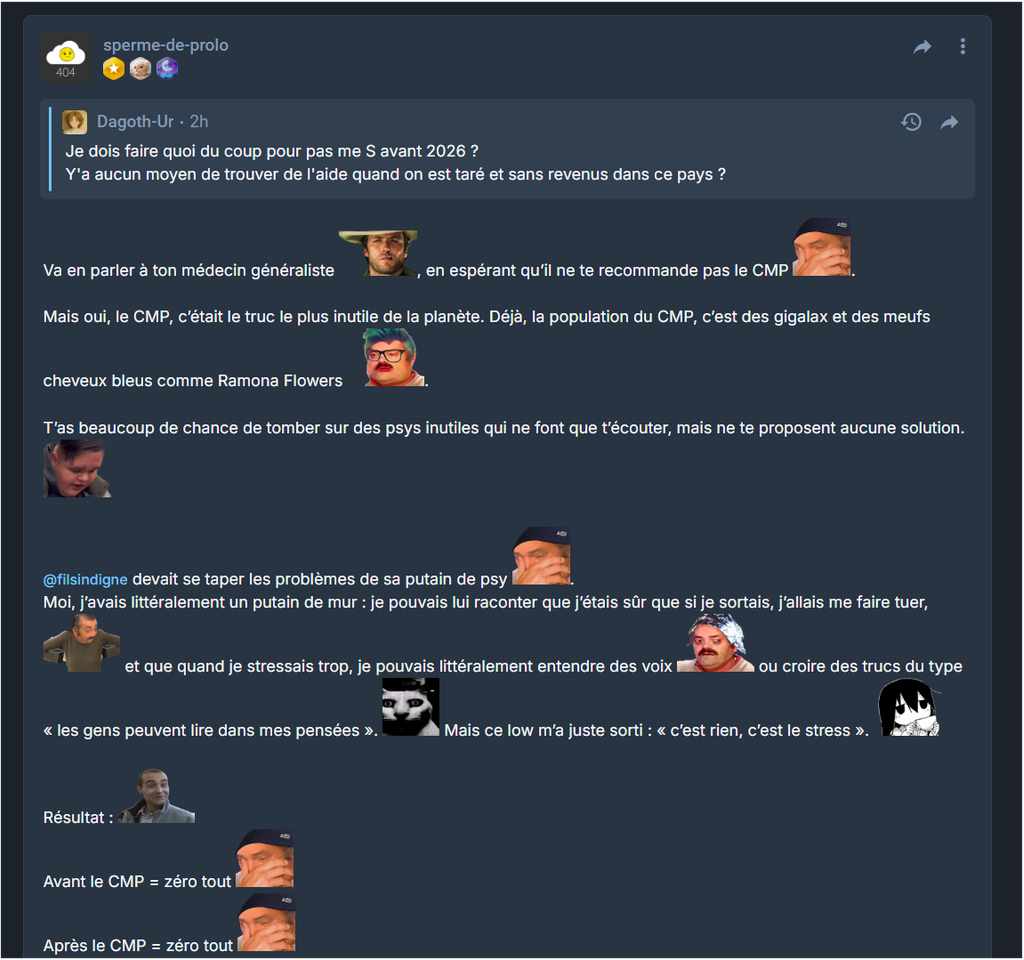This screenshot has height=960, width=1024.
Task: Click the sticker after "Après le CMP = zéro tout"
Action: point(266,923)
